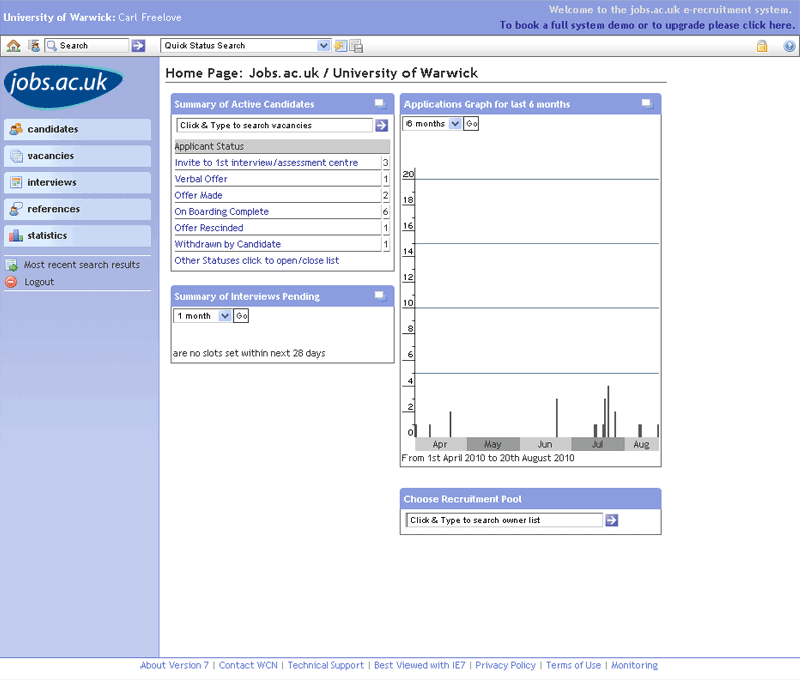Image resolution: width=800 pixels, height=680 pixels.
Task: Open the Quick Status Search dropdown
Action: [x=323, y=46]
